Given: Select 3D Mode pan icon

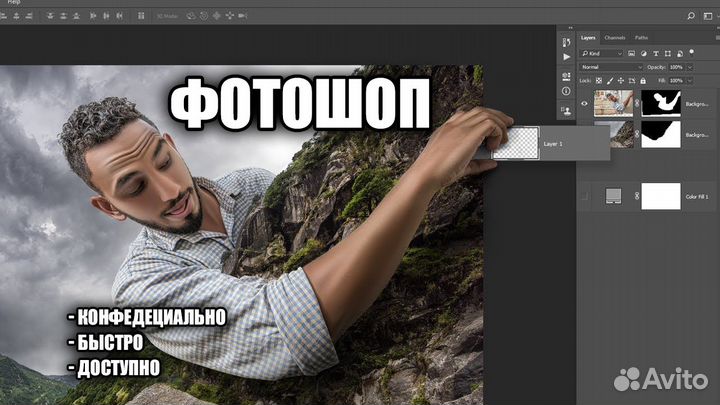Looking at the screenshot, I should coord(217,16).
